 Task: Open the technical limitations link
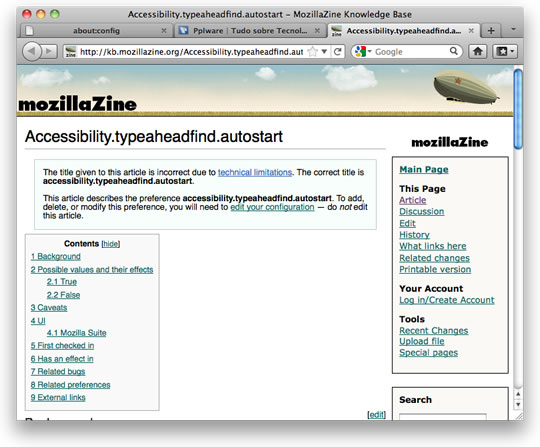(255, 172)
